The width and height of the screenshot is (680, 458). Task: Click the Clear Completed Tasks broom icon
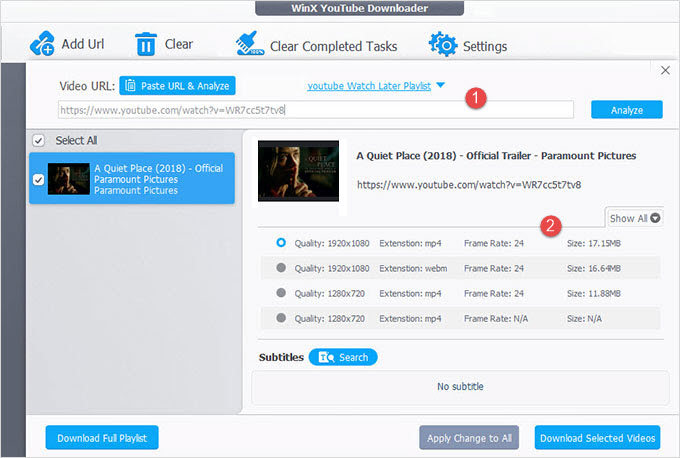pyautogui.click(x=249, y=43)
